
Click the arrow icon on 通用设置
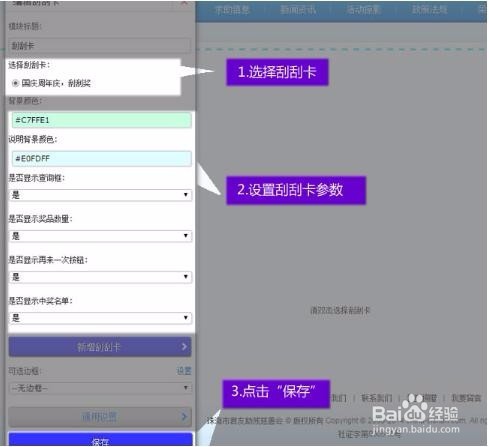184,416
